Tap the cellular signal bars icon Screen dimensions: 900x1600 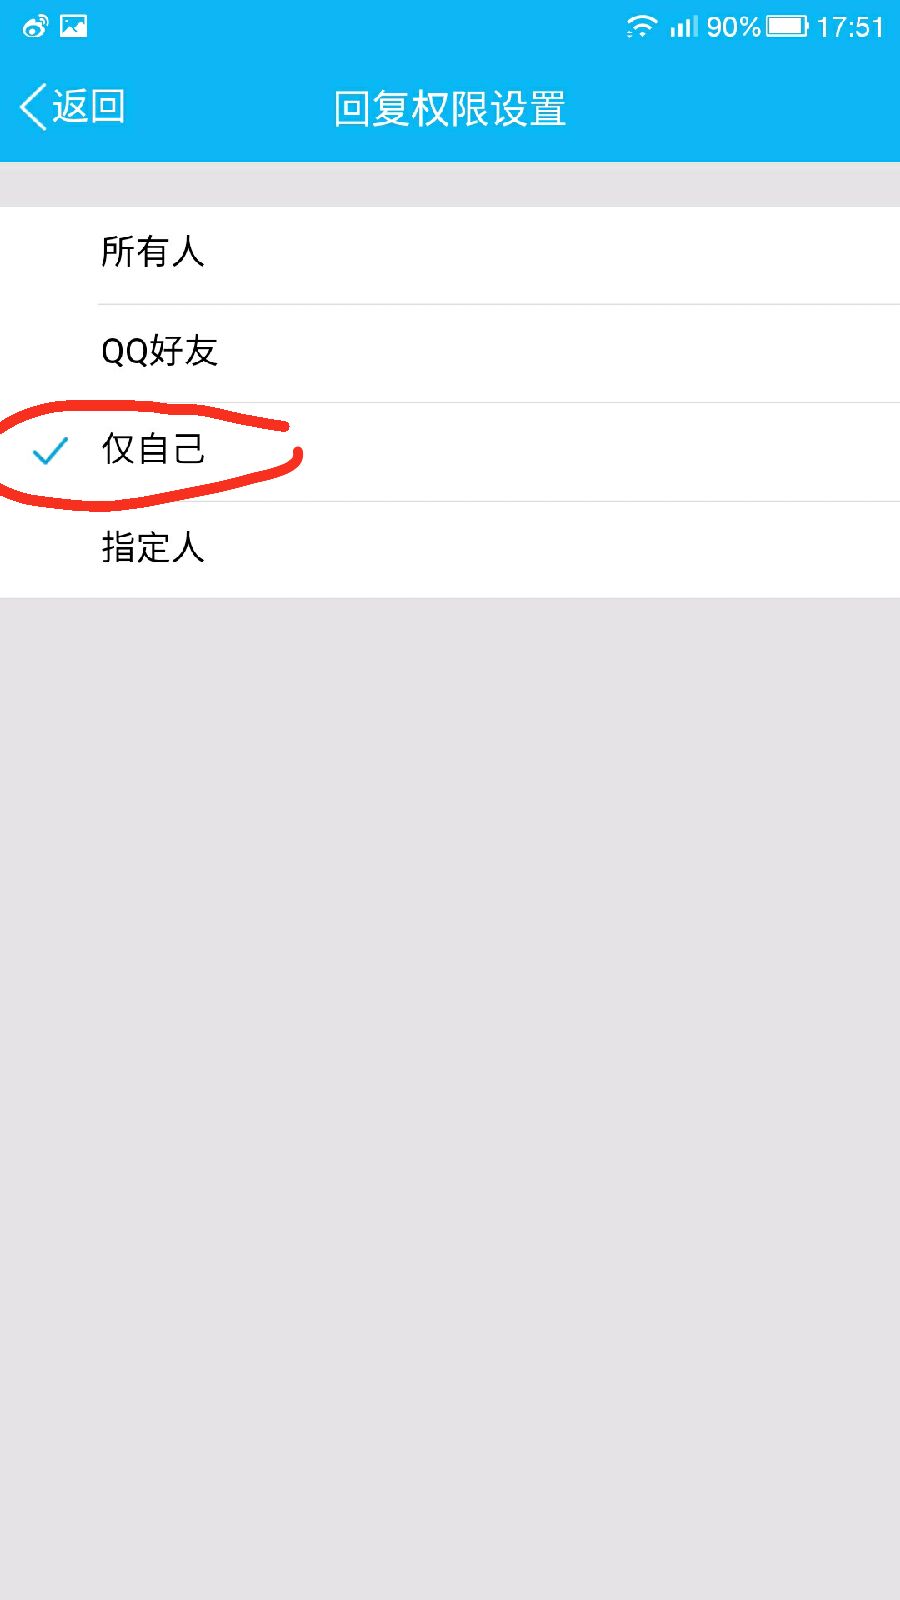tap(684, 26)
